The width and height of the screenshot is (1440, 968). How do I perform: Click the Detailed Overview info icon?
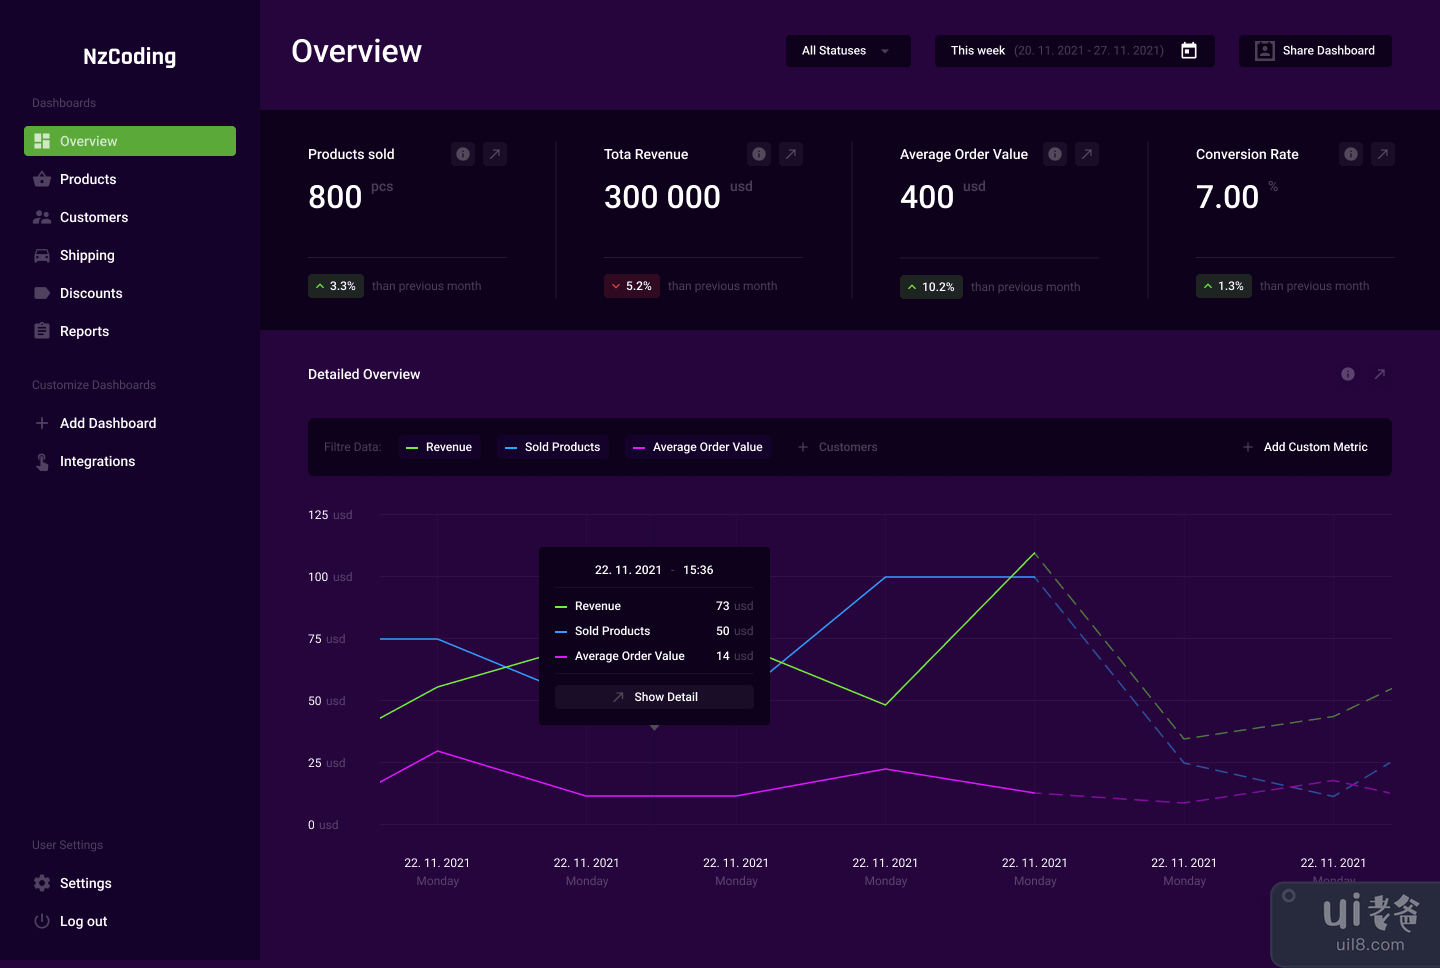tap(1348, 374)
